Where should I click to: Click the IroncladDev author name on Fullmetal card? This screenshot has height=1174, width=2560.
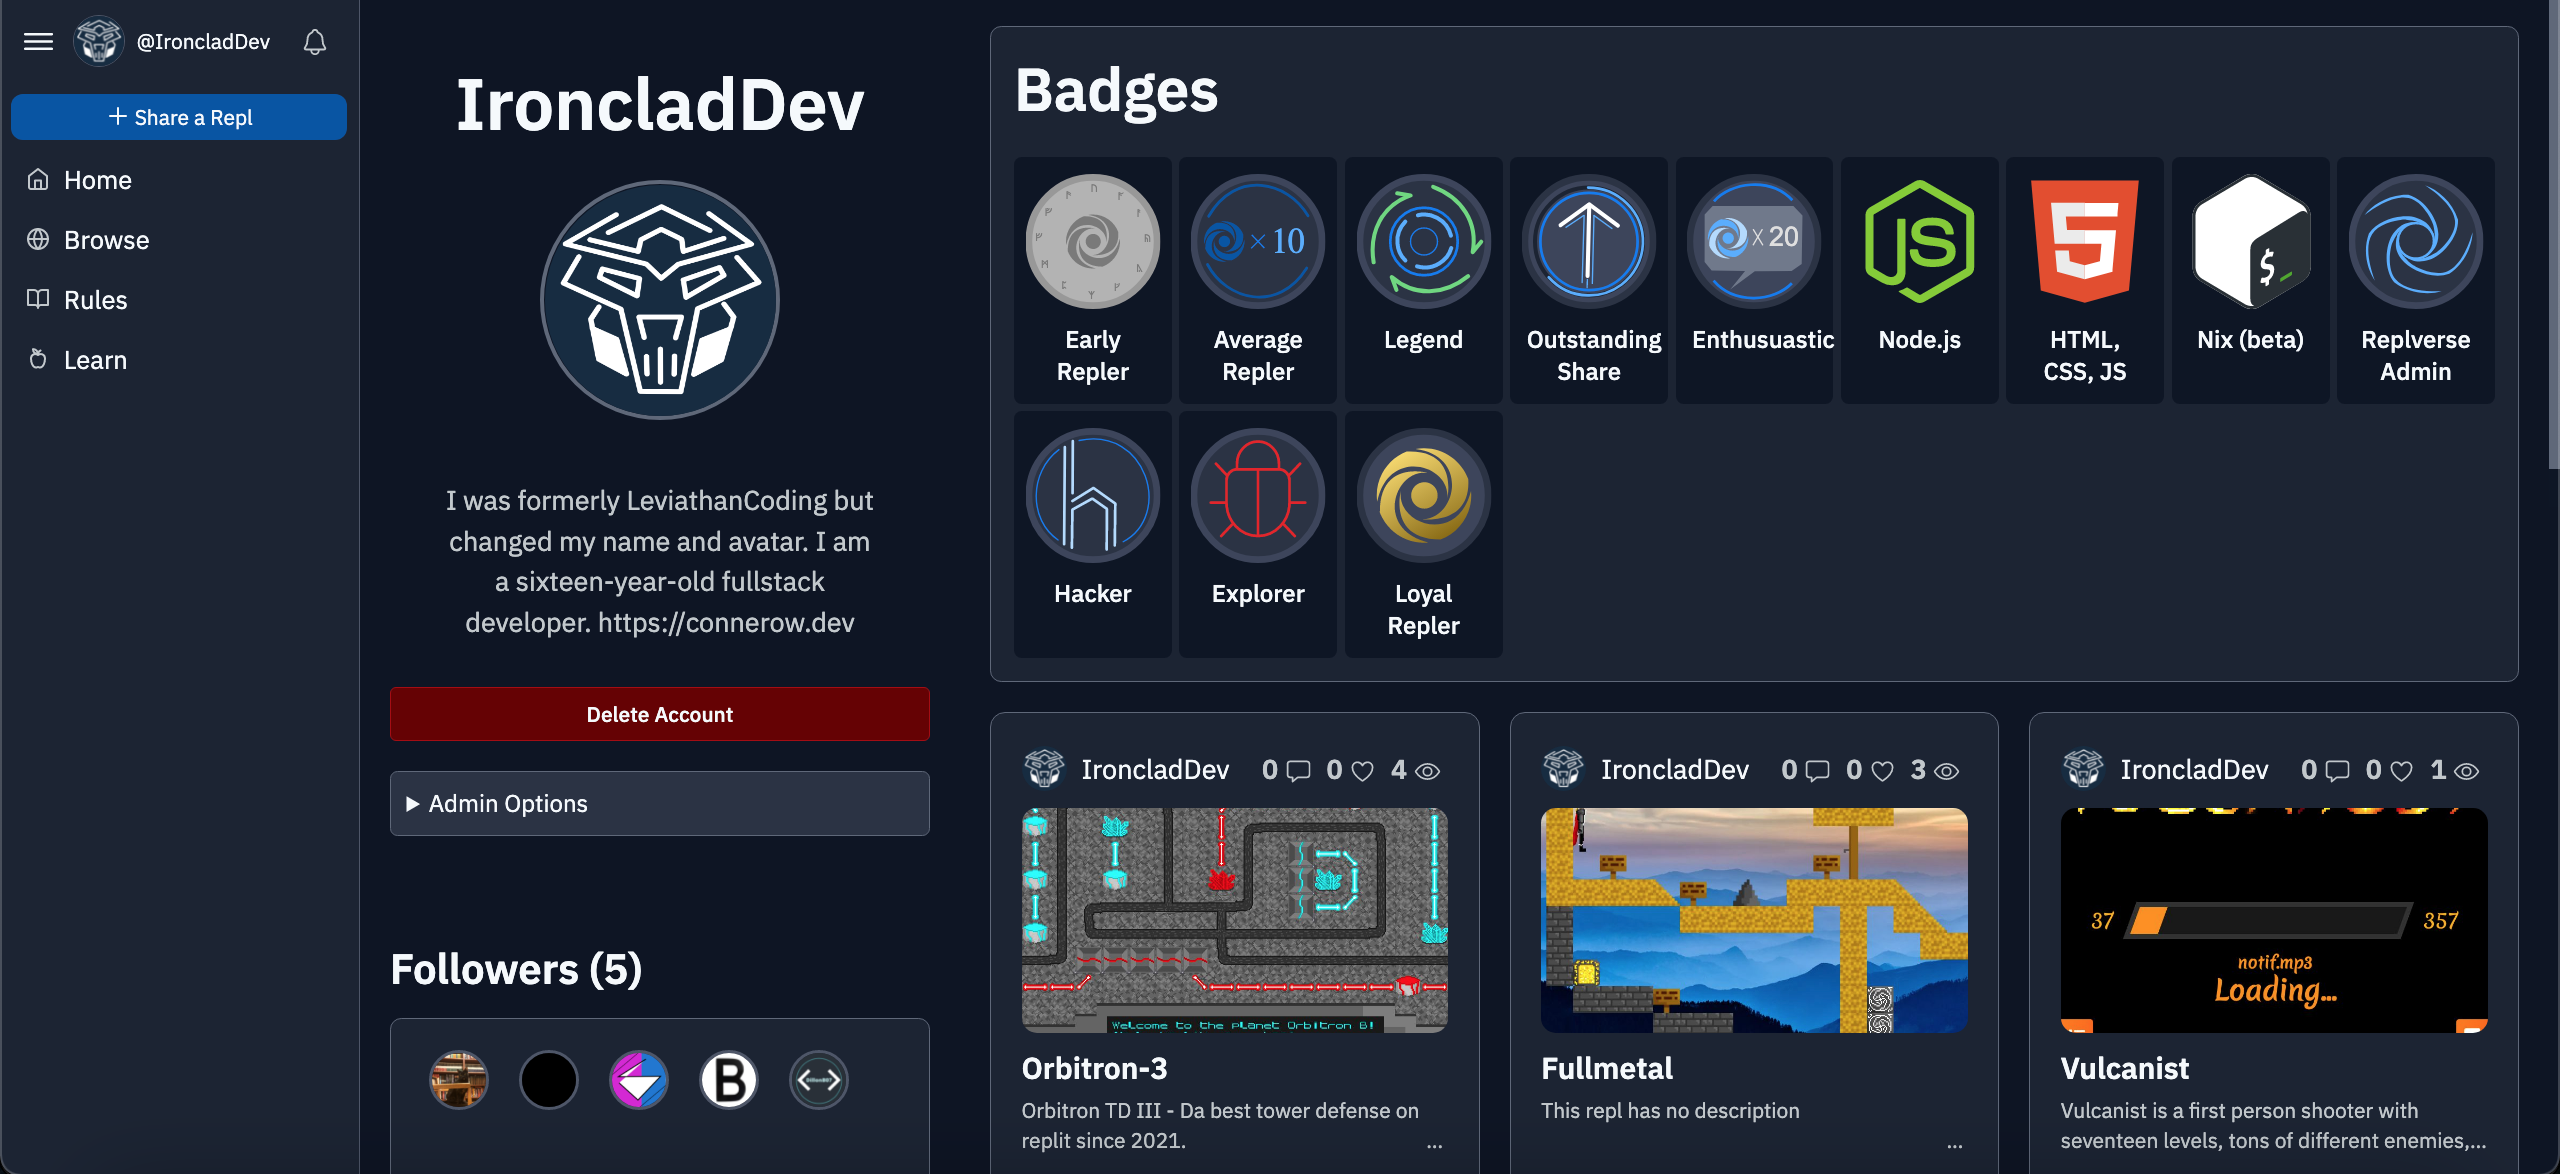click(1675, 769)
